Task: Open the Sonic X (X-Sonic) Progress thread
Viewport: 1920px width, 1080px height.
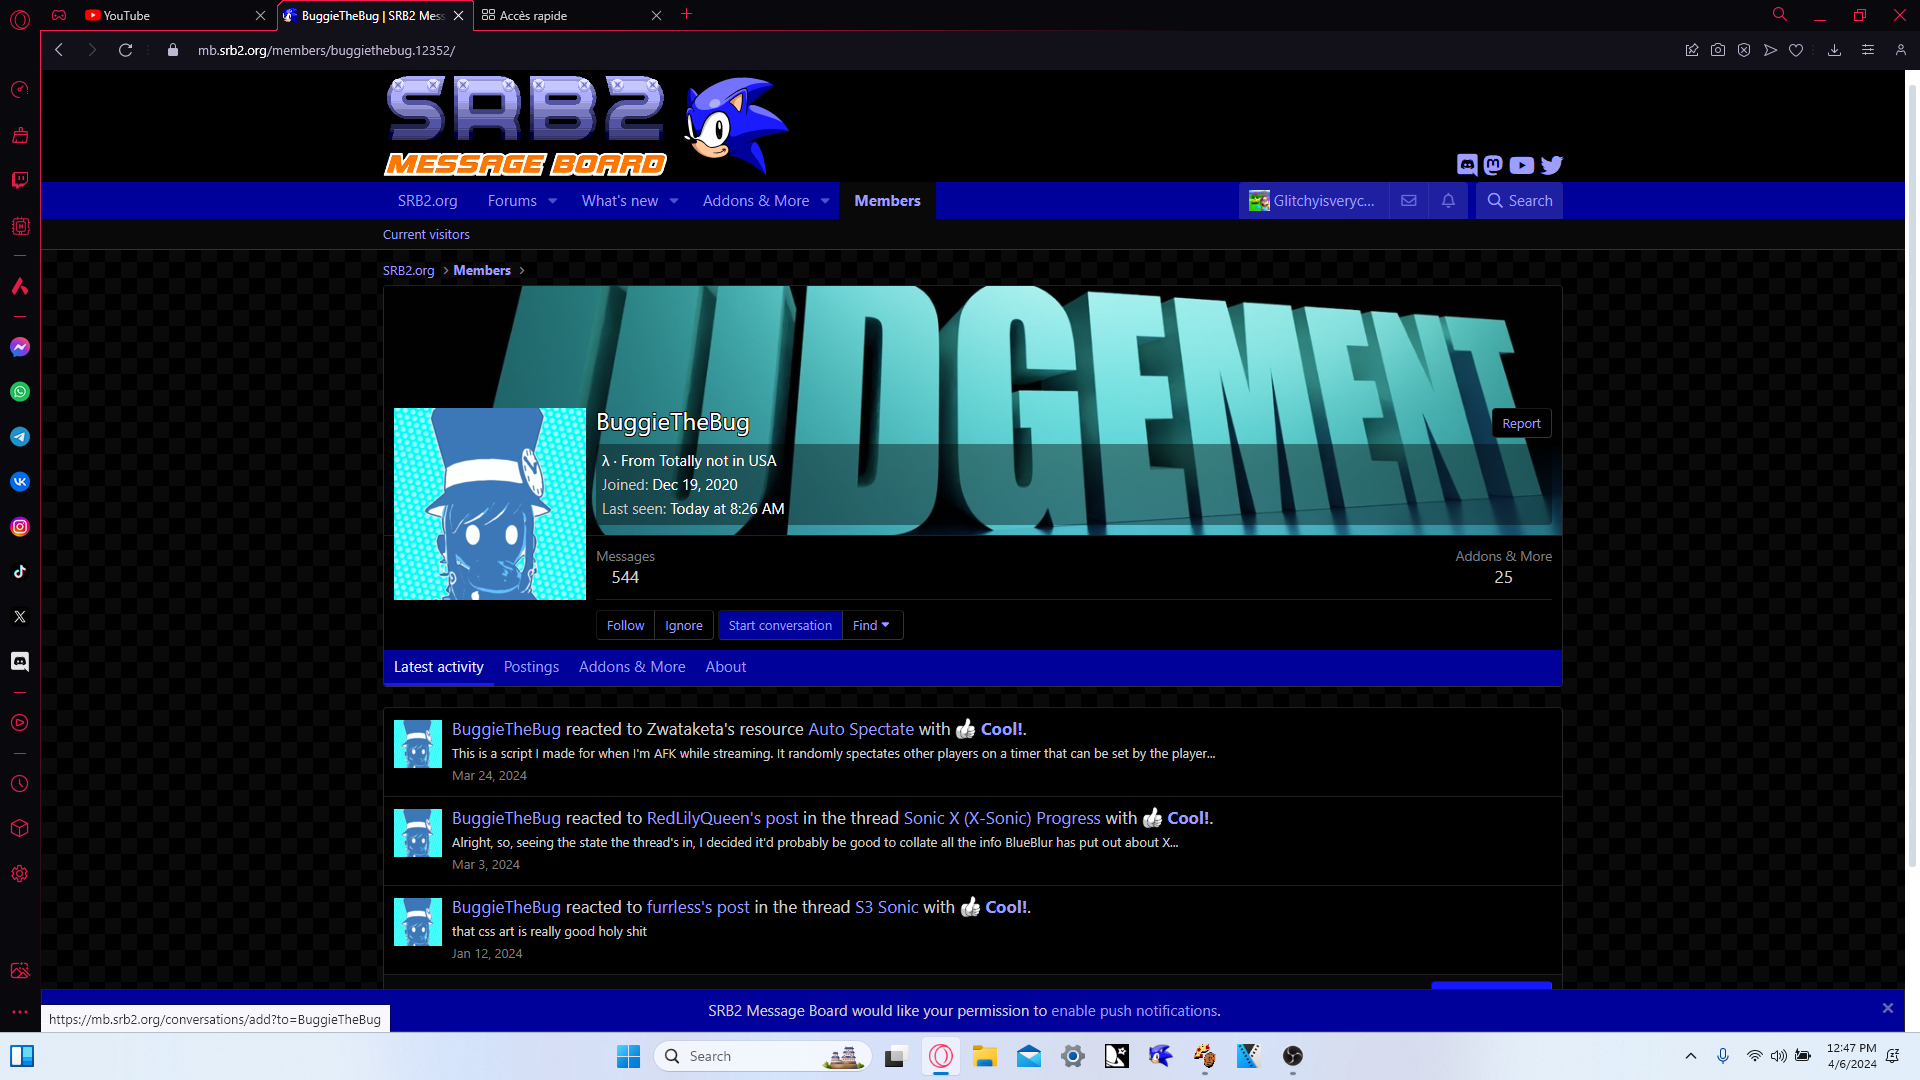Action: point(1002,818)
